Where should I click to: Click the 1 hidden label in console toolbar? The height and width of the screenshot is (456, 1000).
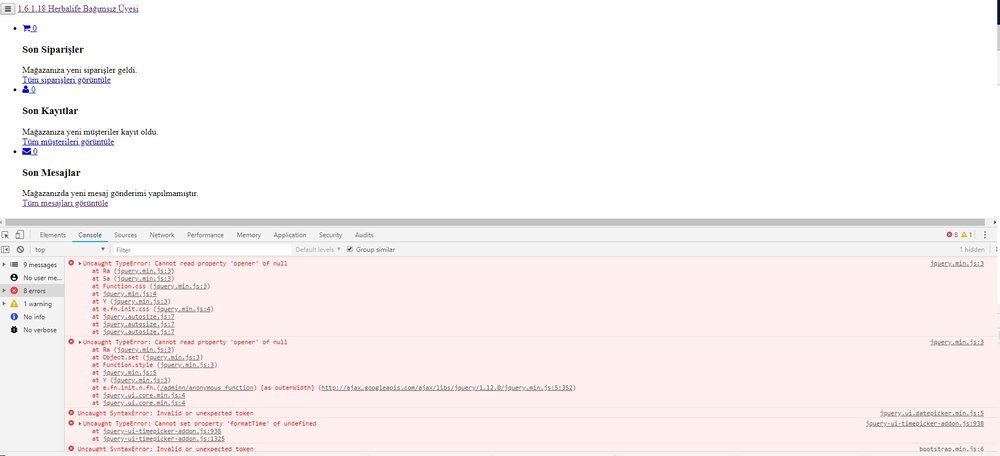pos(972,250)
